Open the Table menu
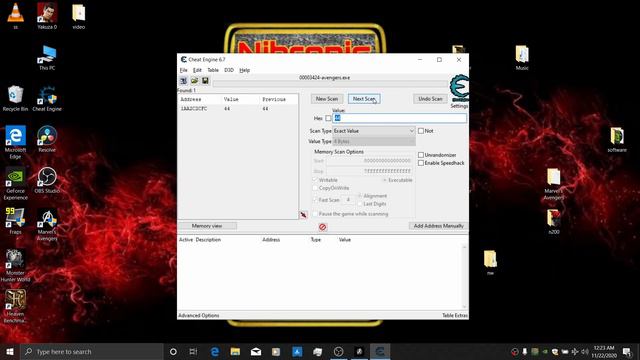This screenshot has width=640, height=360. coord(213,70)
